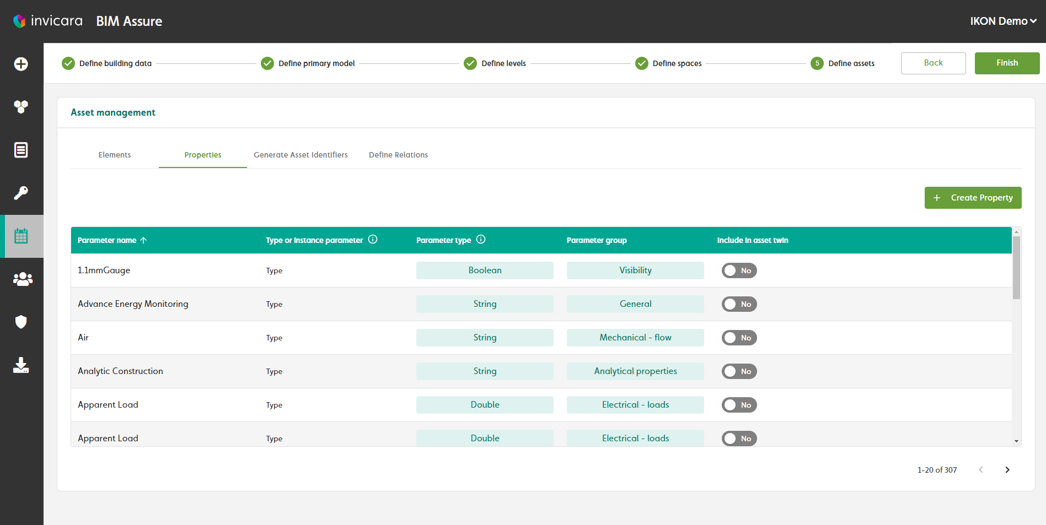Click the table's vertical scrollbar thumb

(1016, 267)
